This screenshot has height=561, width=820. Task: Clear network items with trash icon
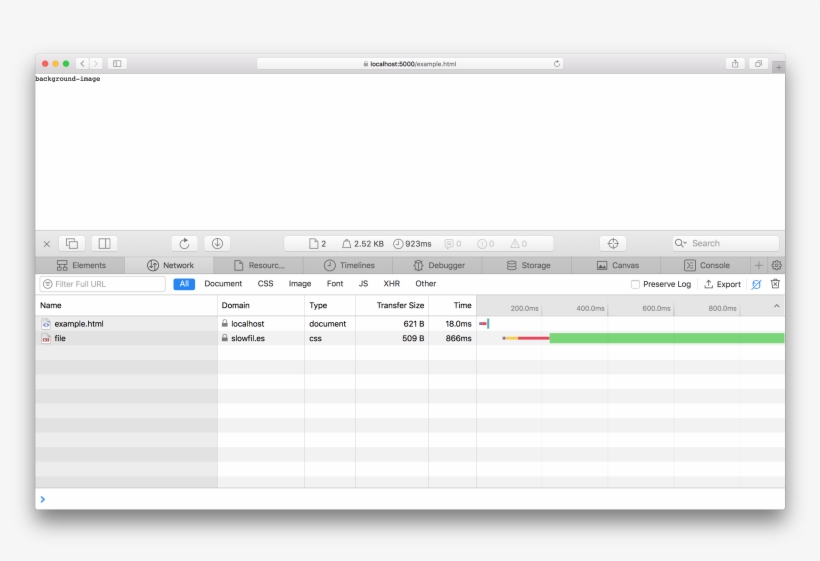[x=775, y=284]
